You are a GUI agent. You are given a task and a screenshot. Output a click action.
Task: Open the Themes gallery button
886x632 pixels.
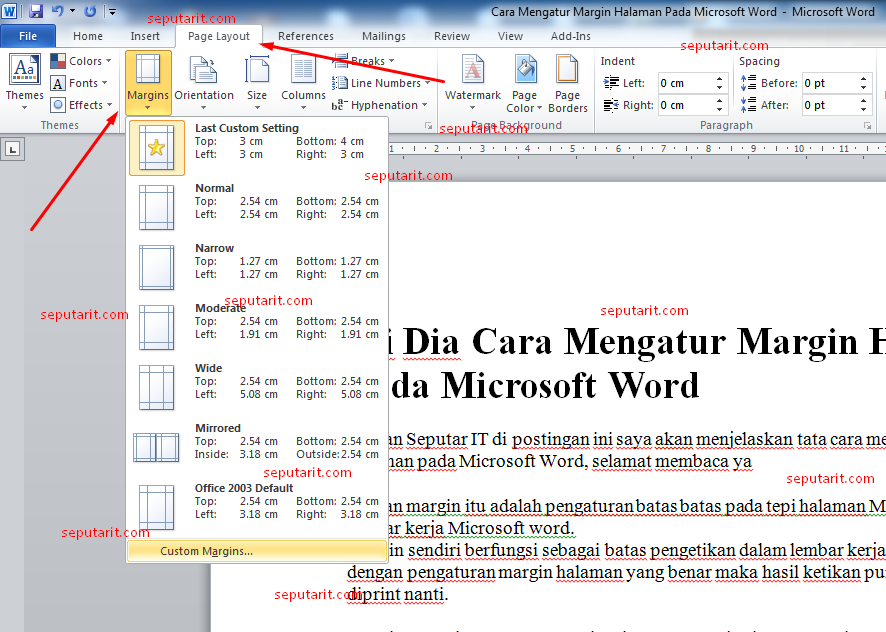coord(24,80)
